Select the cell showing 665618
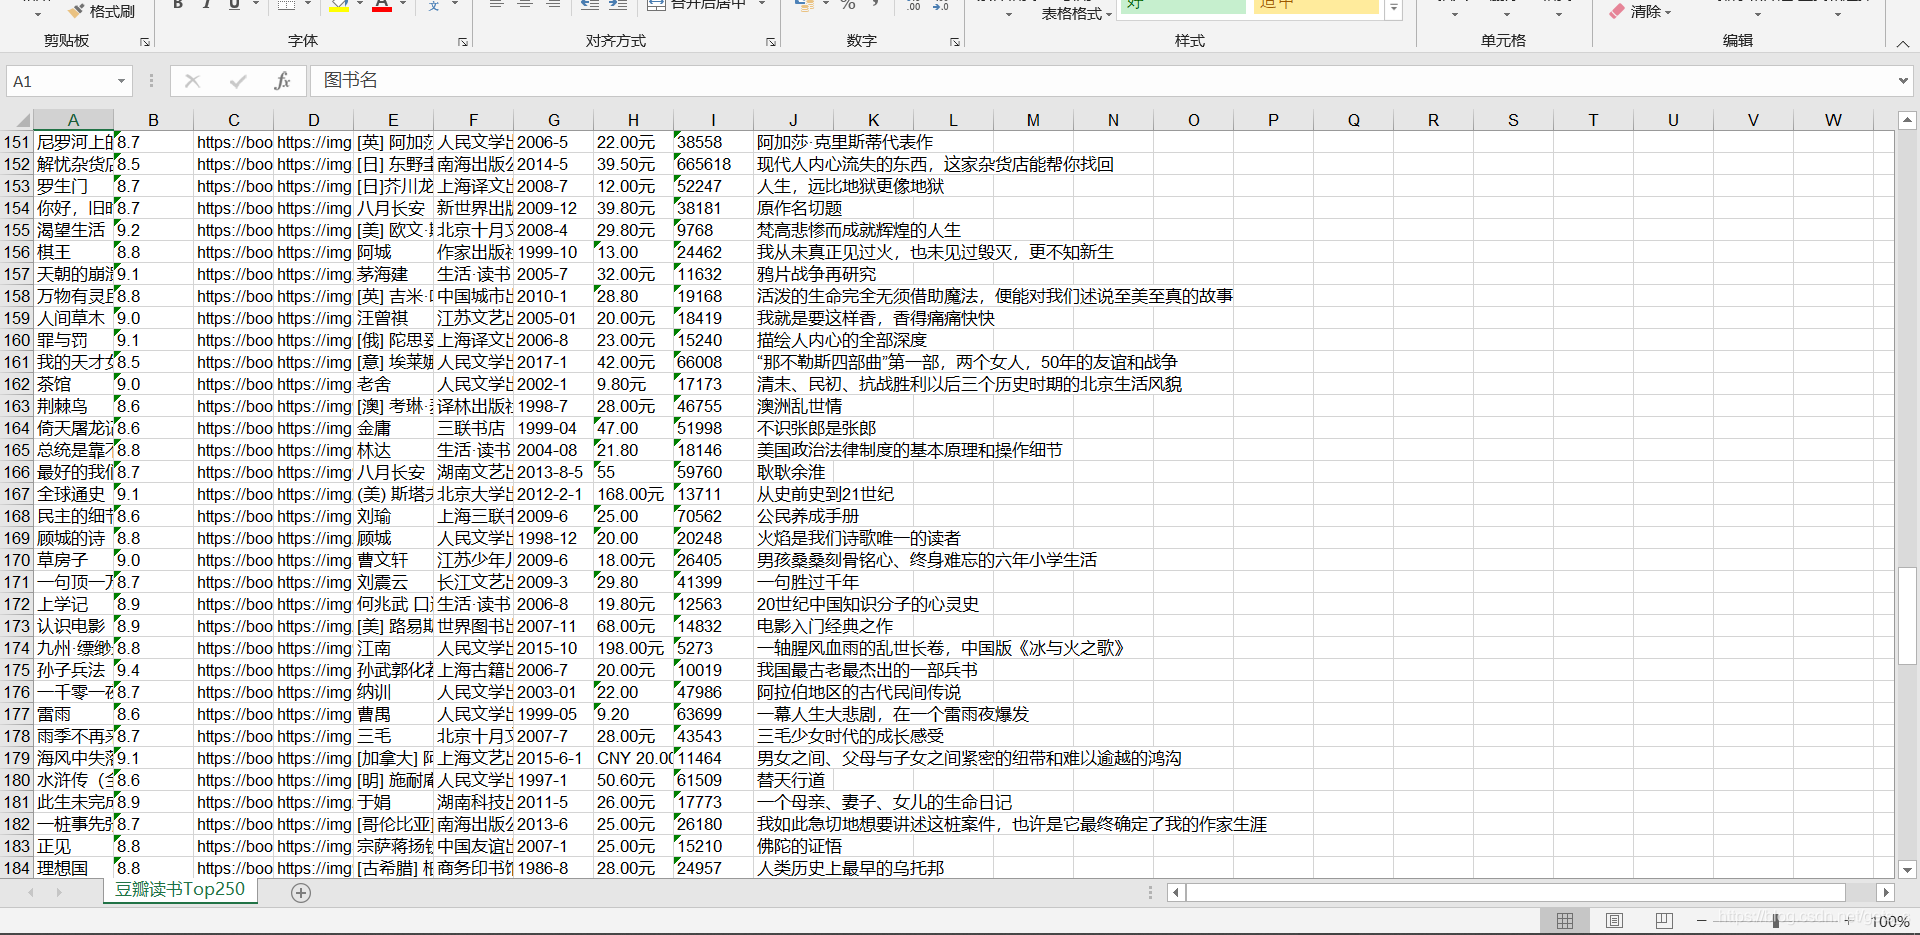The width and height of the screenshot is (1920, 935). [x=713, y=164]
